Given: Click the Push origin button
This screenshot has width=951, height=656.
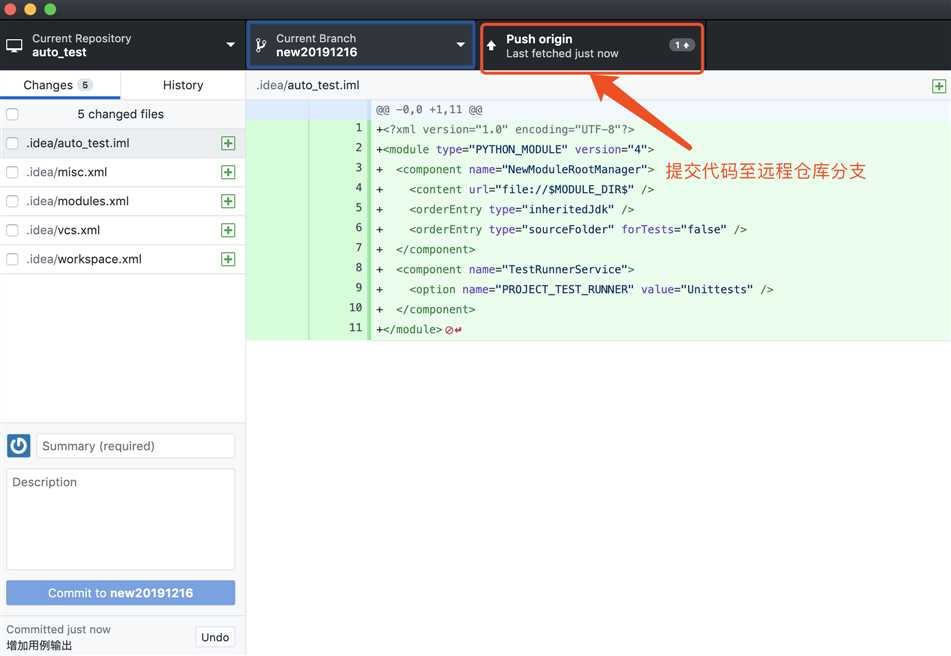Looking at the screenshot, I should coord(592,46).
